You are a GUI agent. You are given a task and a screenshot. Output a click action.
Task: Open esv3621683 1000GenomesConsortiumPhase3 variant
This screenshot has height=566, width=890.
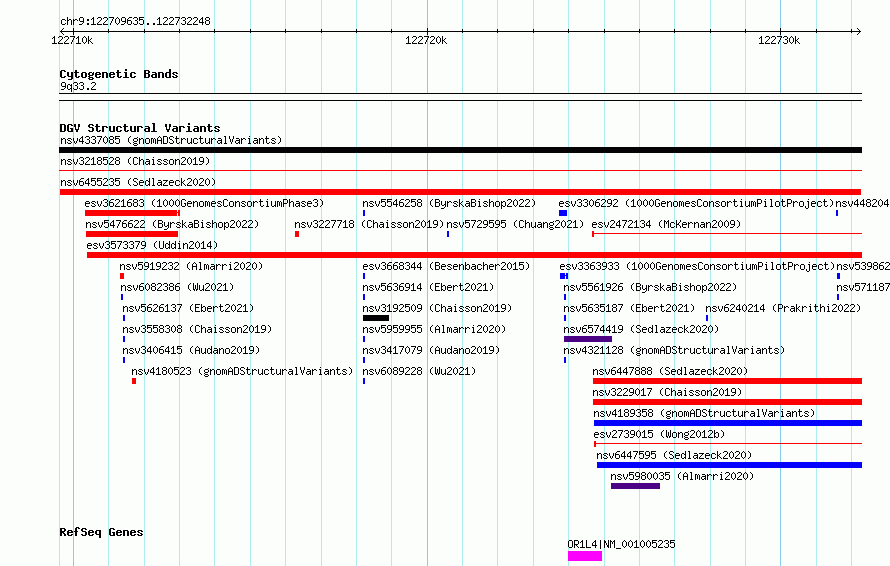coord(204,203)
